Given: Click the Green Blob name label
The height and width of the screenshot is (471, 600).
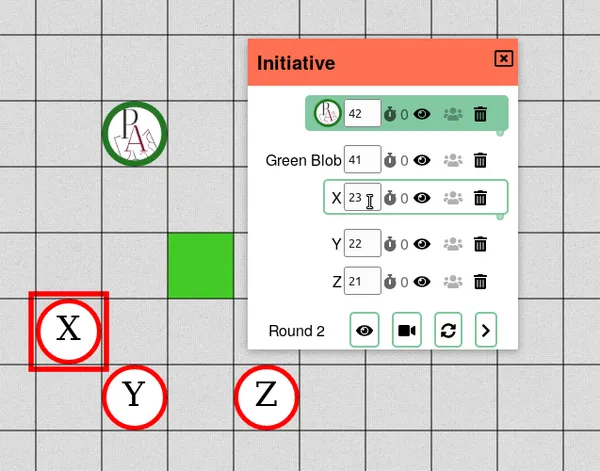Looking at the screenshot, I should pyautogui.click(x=303, y=160).
